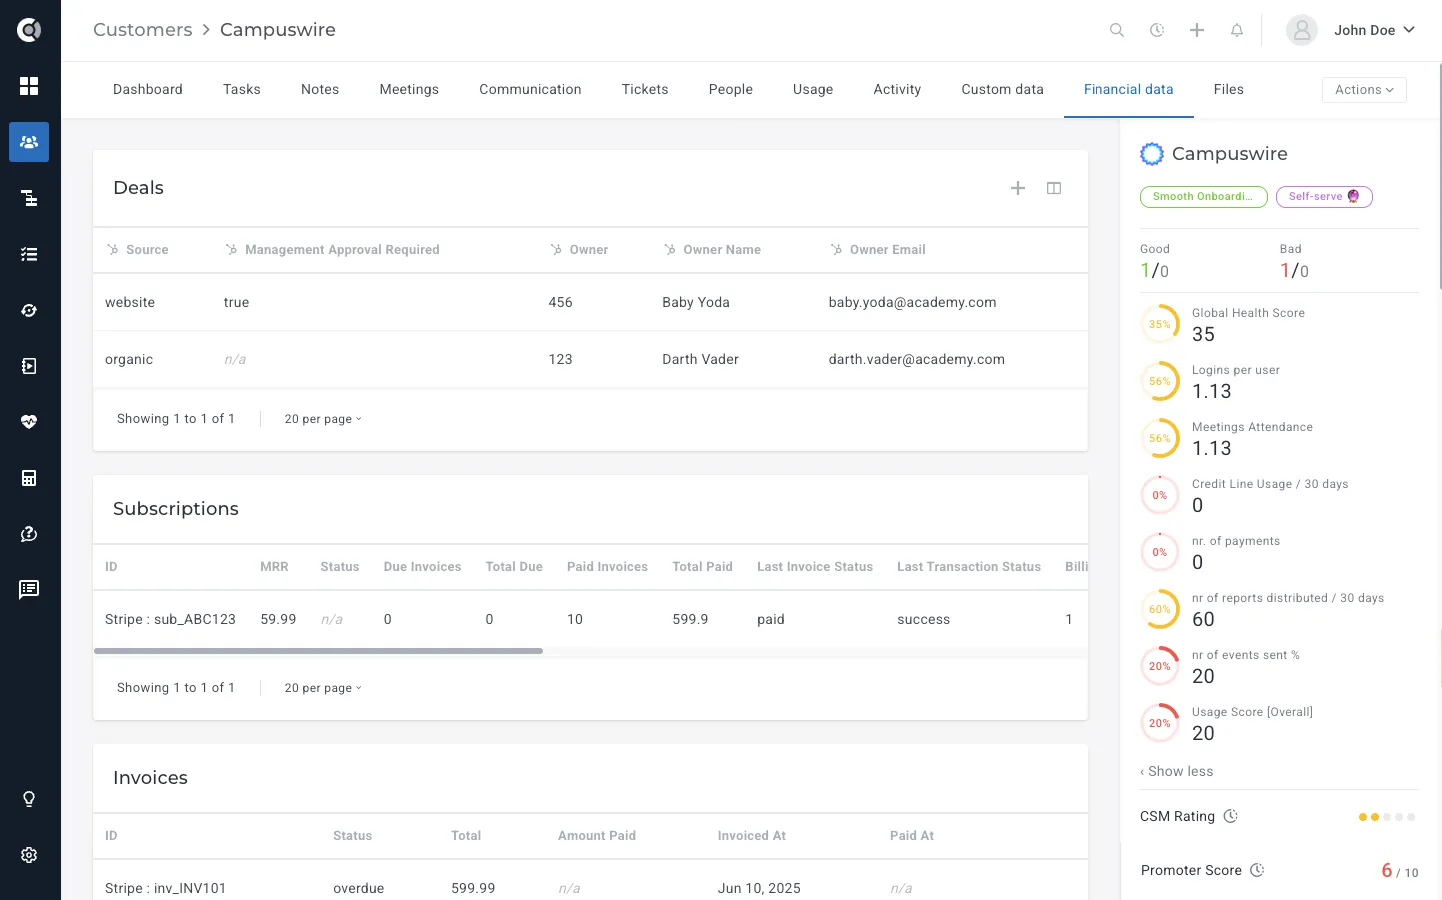
Task: Click Stripe : inv_INV101 invoice ID
Action: tap(165, 888)
